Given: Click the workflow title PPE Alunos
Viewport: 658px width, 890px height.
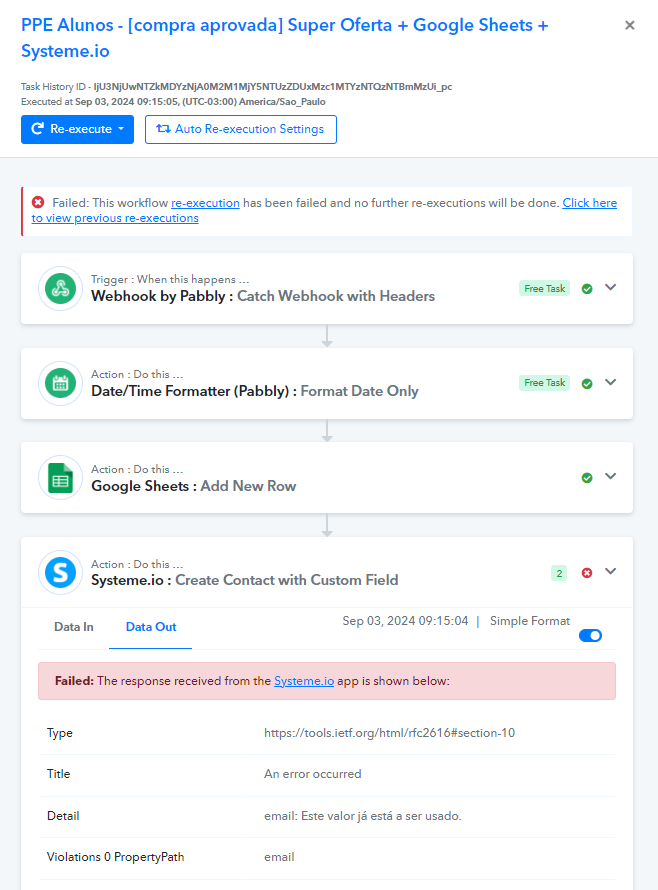Looking at the screenshot, I should (x=284, y=38).
